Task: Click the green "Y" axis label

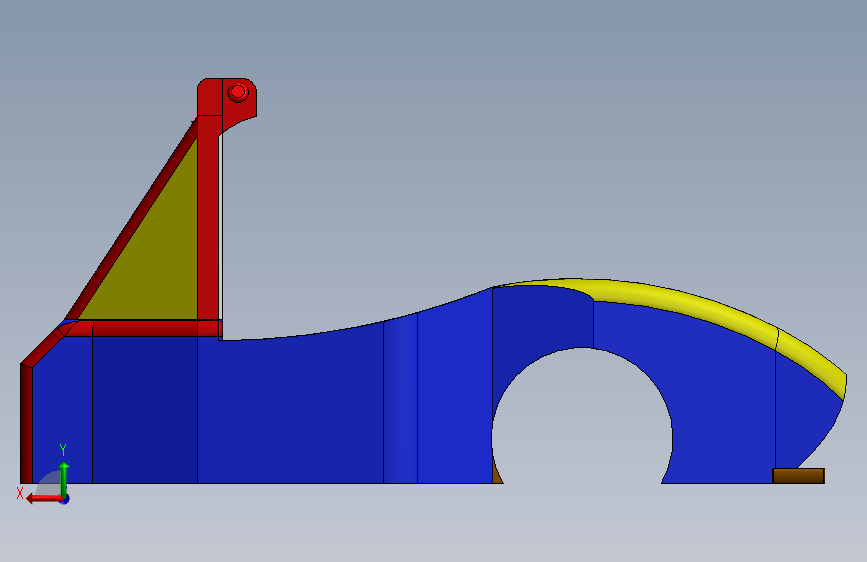Action: coord(63,450)
